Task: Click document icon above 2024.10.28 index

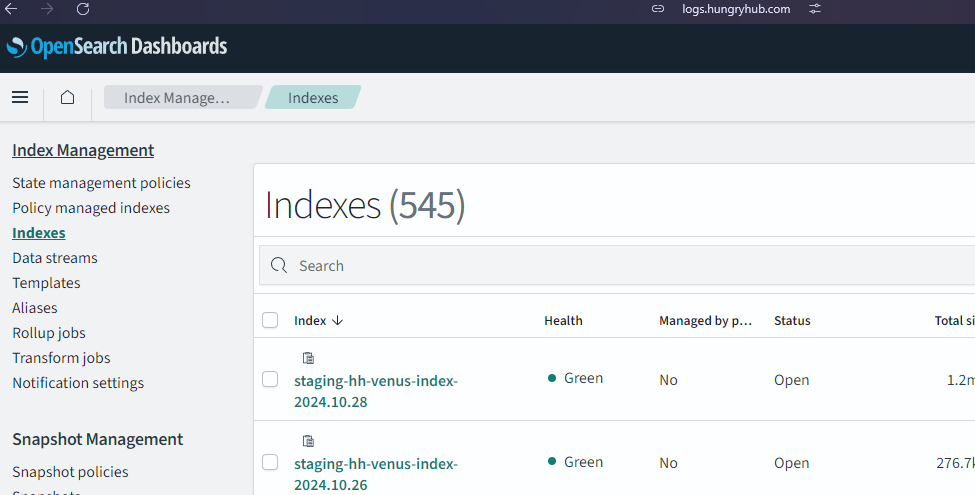Action: pos(308,358)
